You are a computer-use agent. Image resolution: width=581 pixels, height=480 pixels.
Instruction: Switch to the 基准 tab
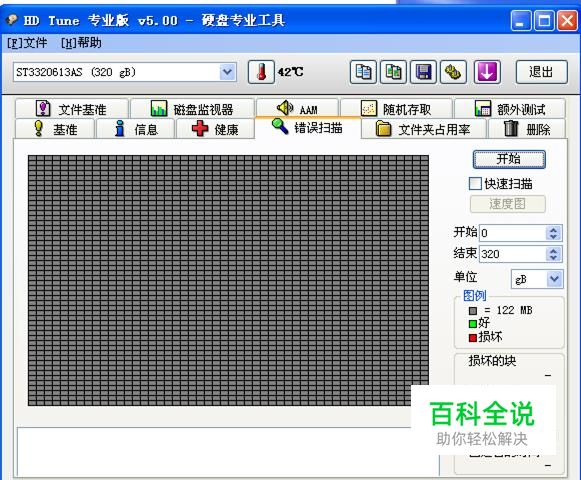(x=55, y=129)
